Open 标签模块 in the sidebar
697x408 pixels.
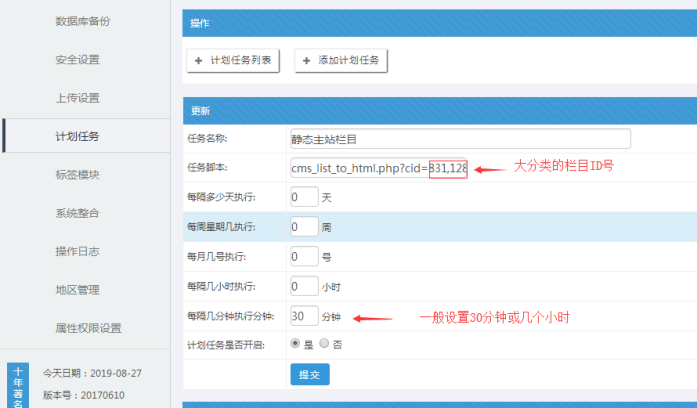pyautogui.click(x=77, y=175)
